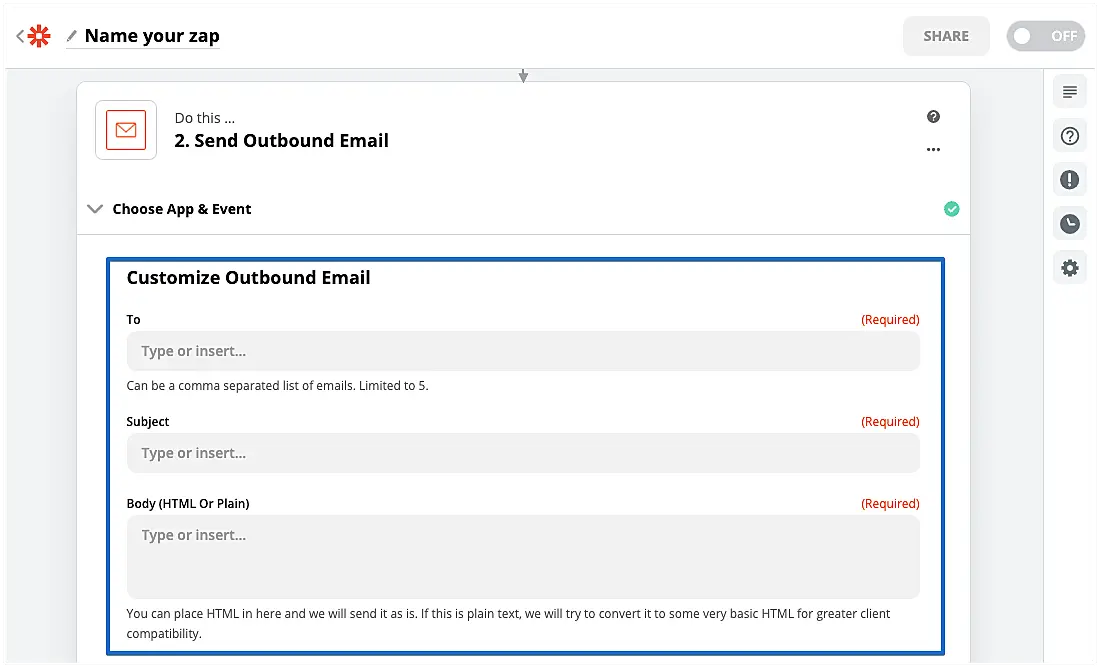Click the "Name your zap" title
This screenshot has width=1100, height=668.
point(152,36)
